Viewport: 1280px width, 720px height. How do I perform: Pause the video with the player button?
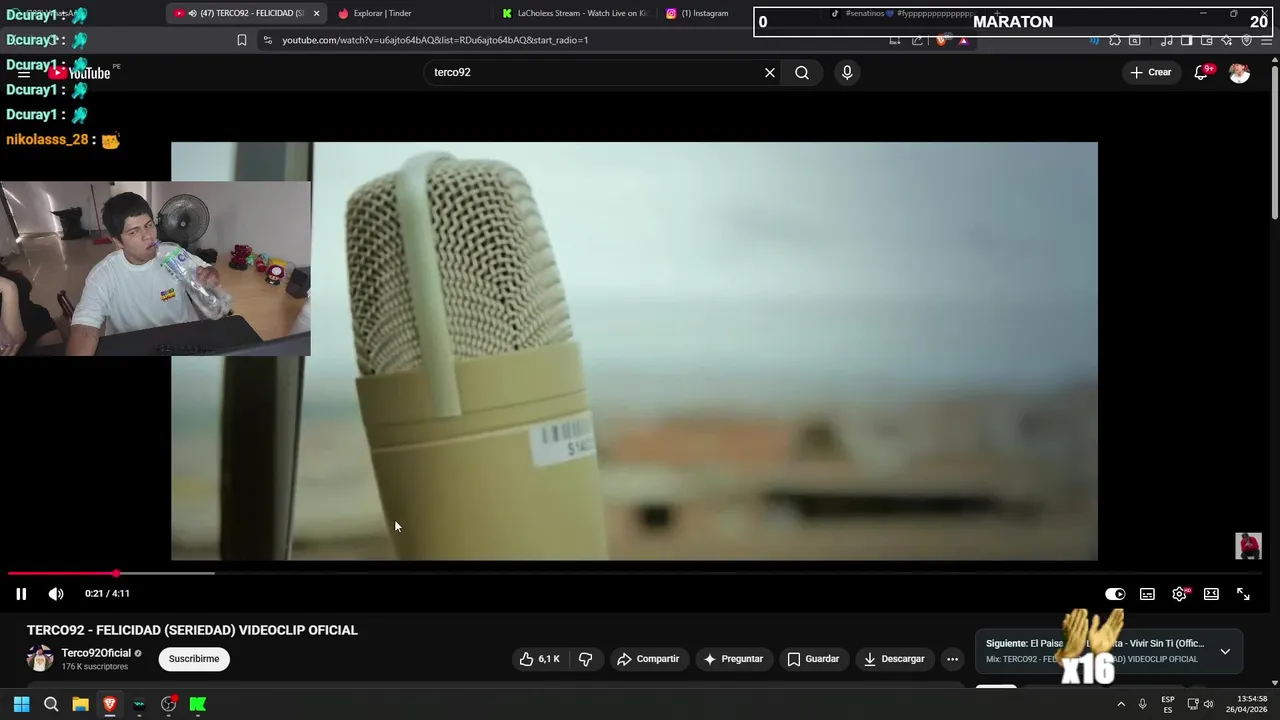[21, 594]
